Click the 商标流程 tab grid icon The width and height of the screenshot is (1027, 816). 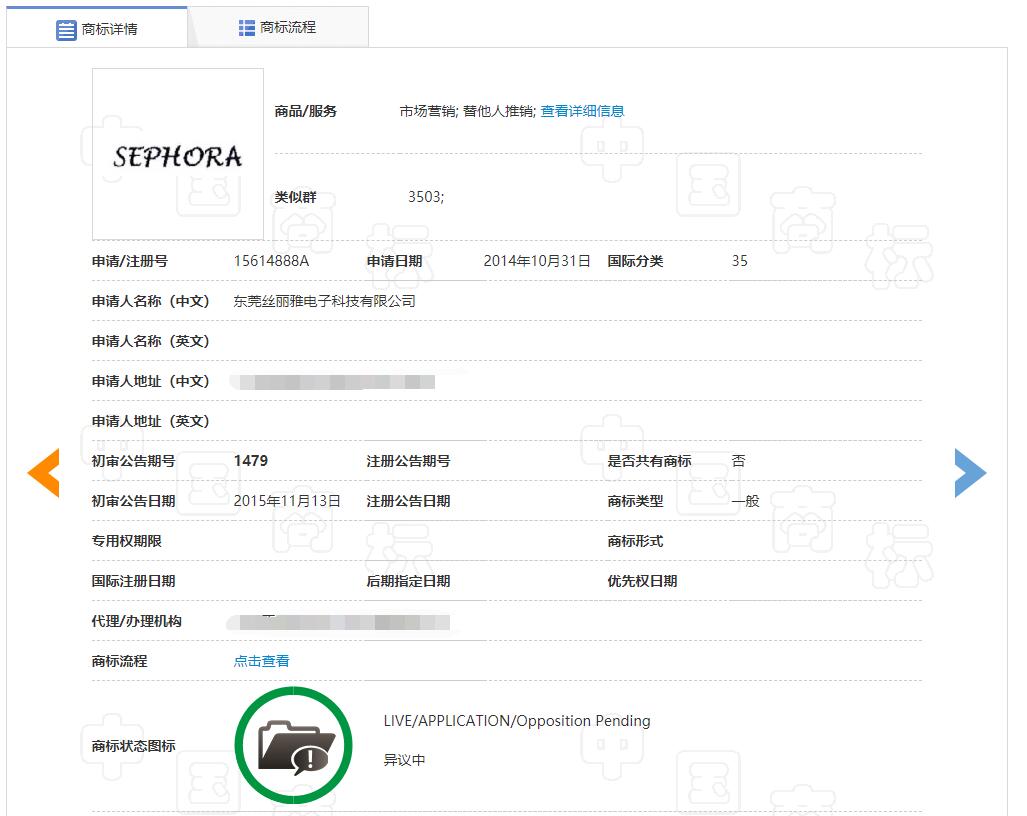pyautogui.click(x=246, y=28)
